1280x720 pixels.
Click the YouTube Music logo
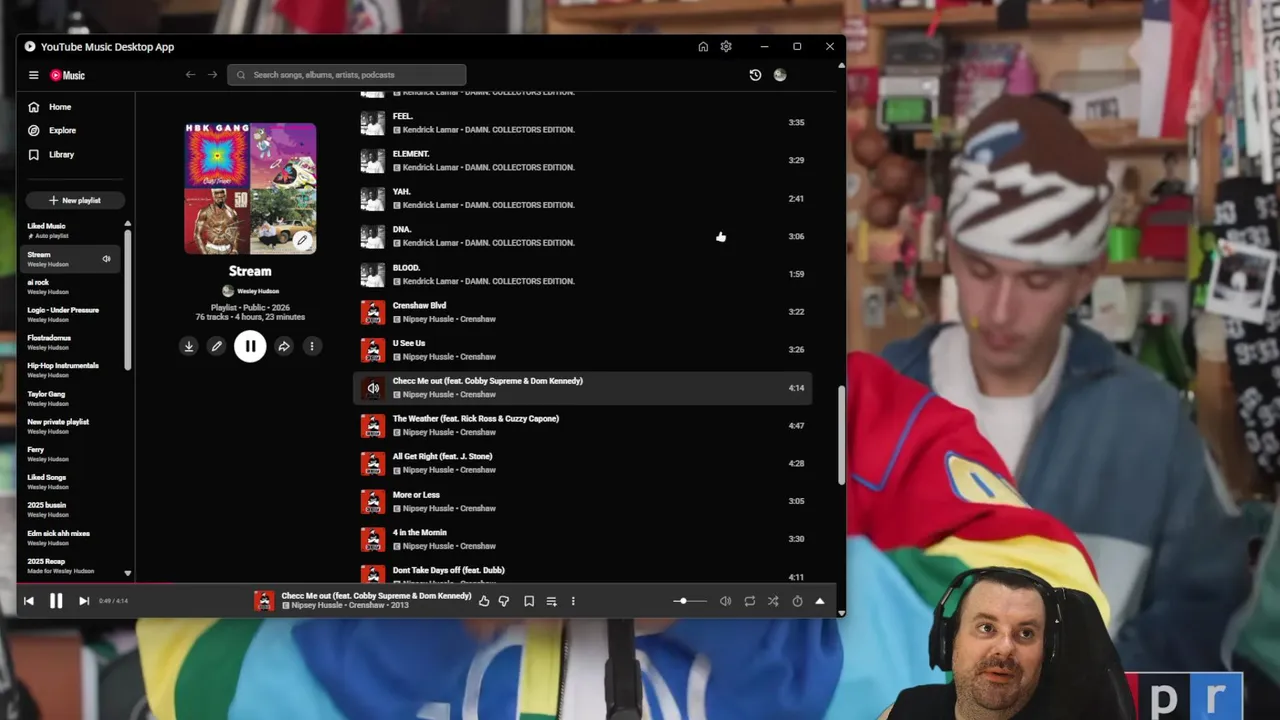click(68, 75)
